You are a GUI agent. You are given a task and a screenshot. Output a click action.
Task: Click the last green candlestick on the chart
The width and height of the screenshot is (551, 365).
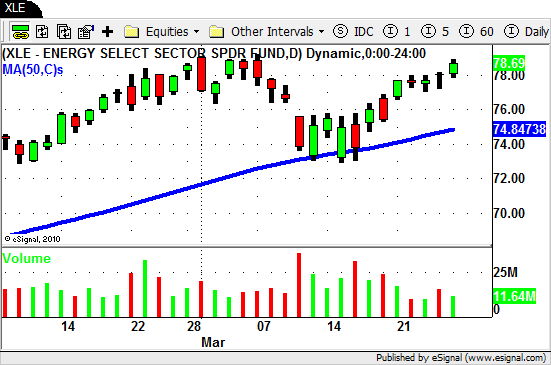[x=453, y=68]
